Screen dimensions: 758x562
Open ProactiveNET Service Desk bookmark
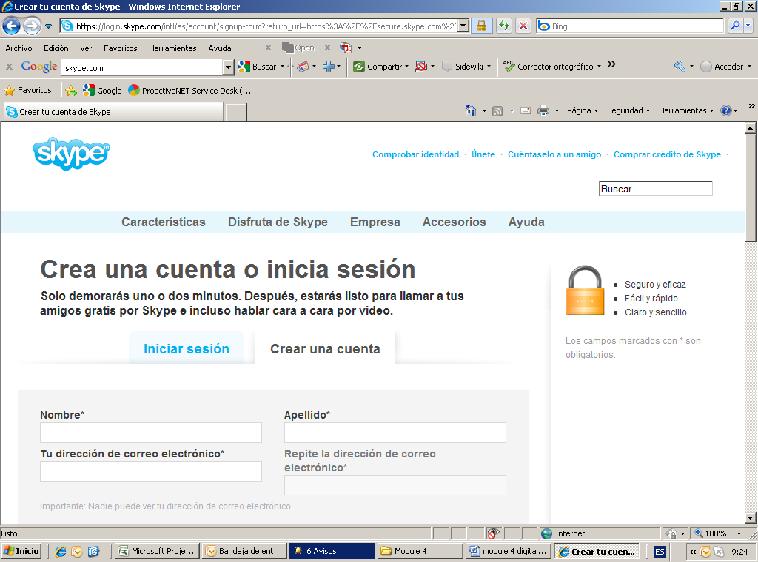click(x=190, y=90)
